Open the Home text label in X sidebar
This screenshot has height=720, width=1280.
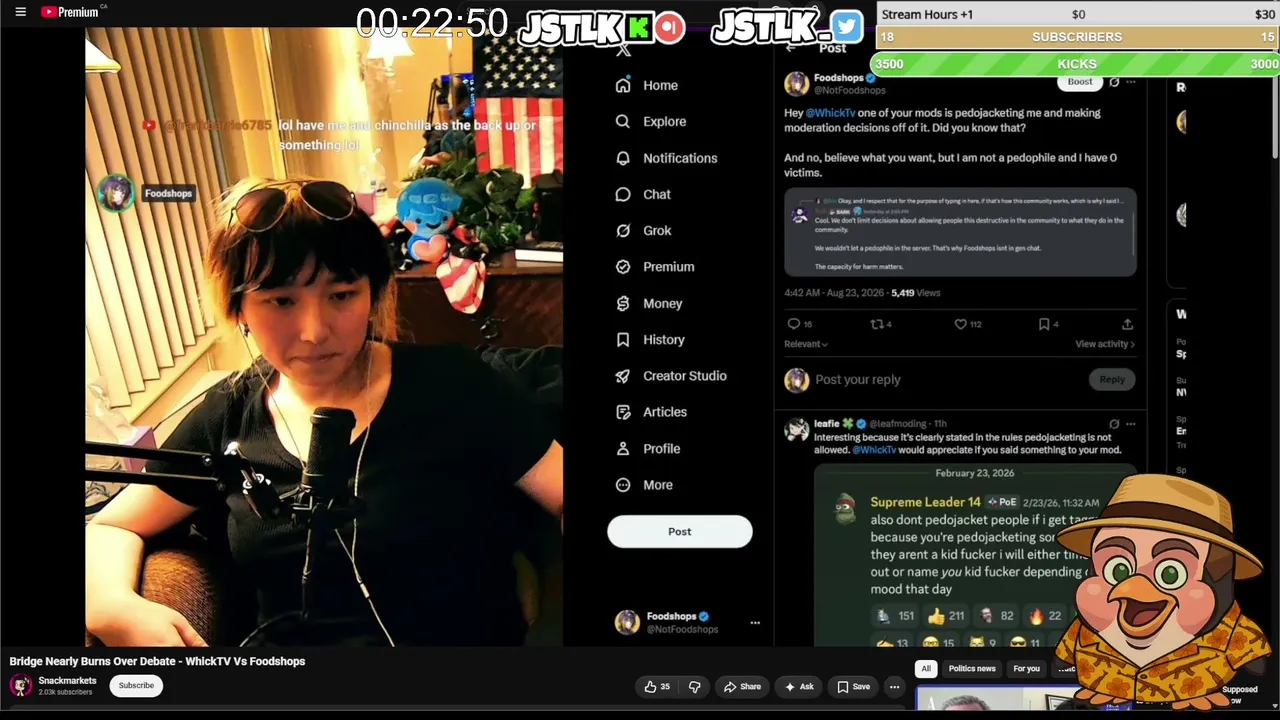tap(660, 86)
